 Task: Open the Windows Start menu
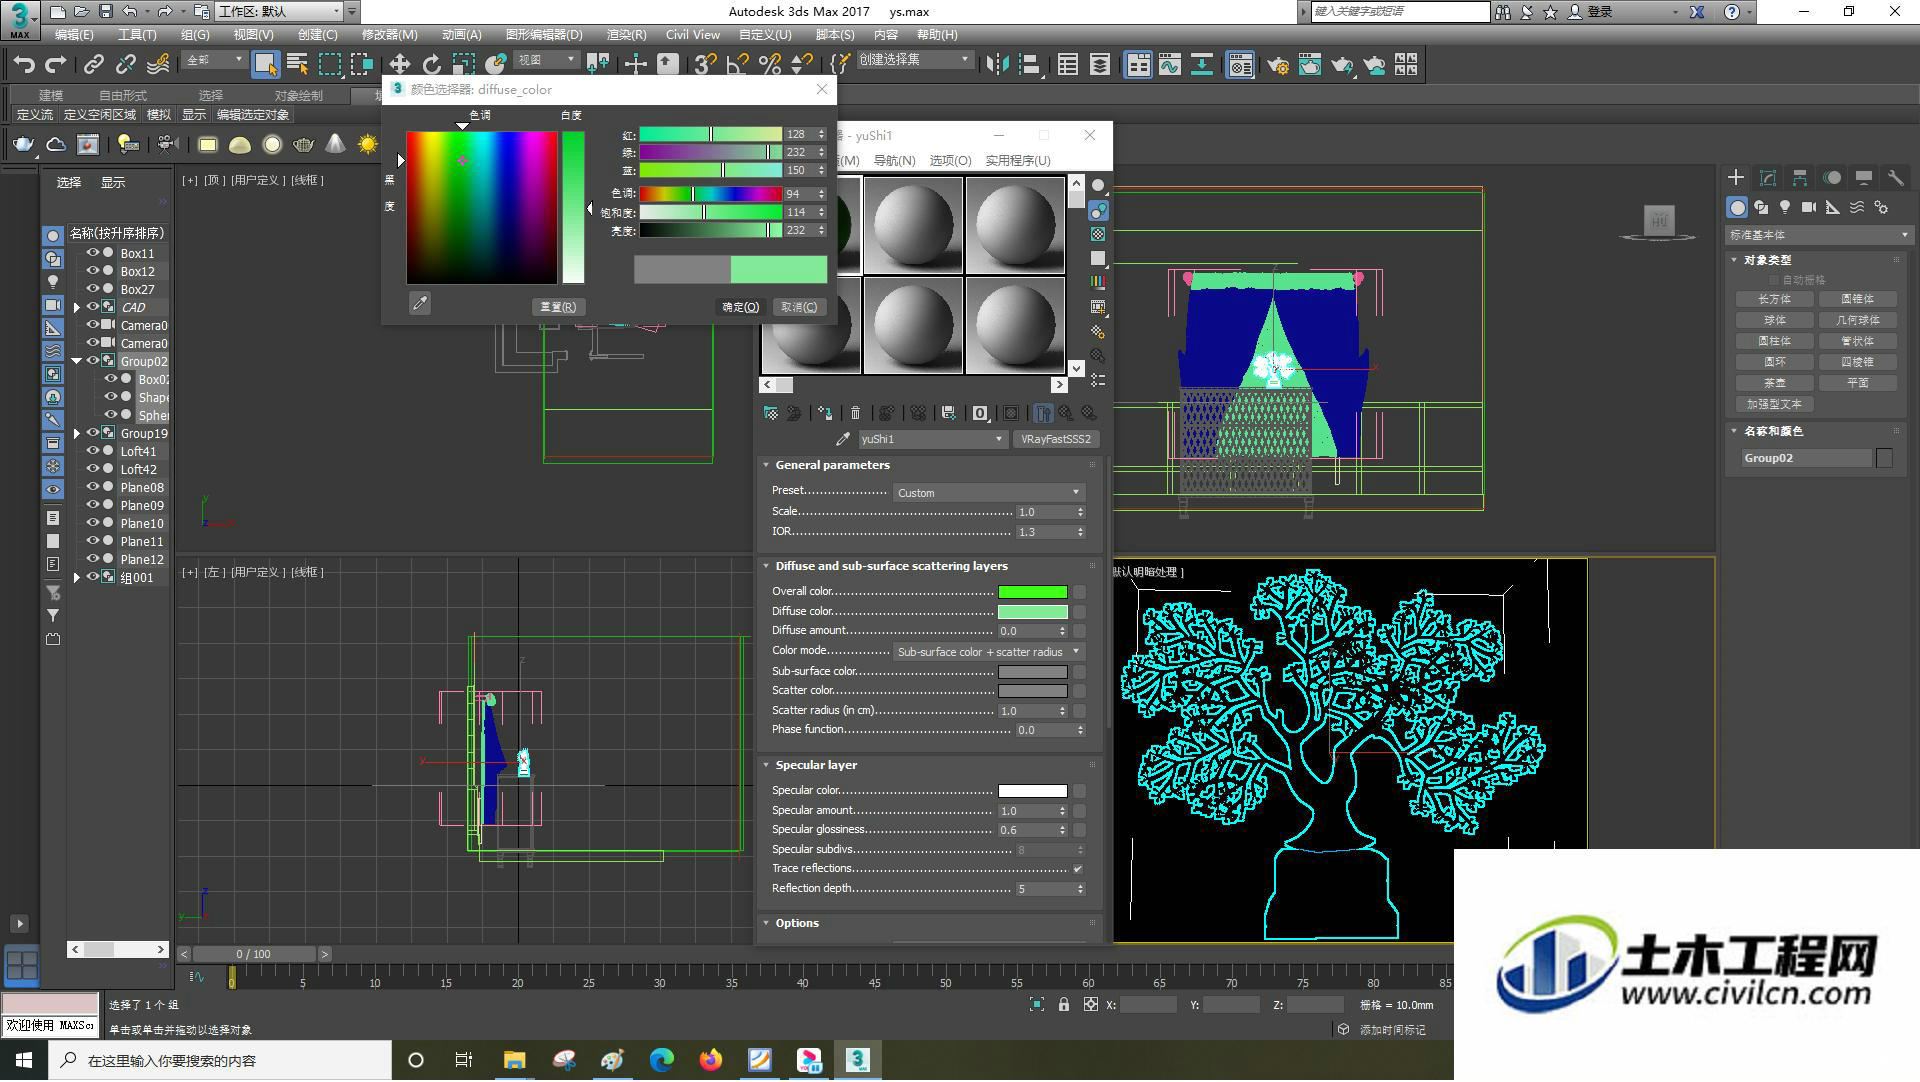point(24,1060)
